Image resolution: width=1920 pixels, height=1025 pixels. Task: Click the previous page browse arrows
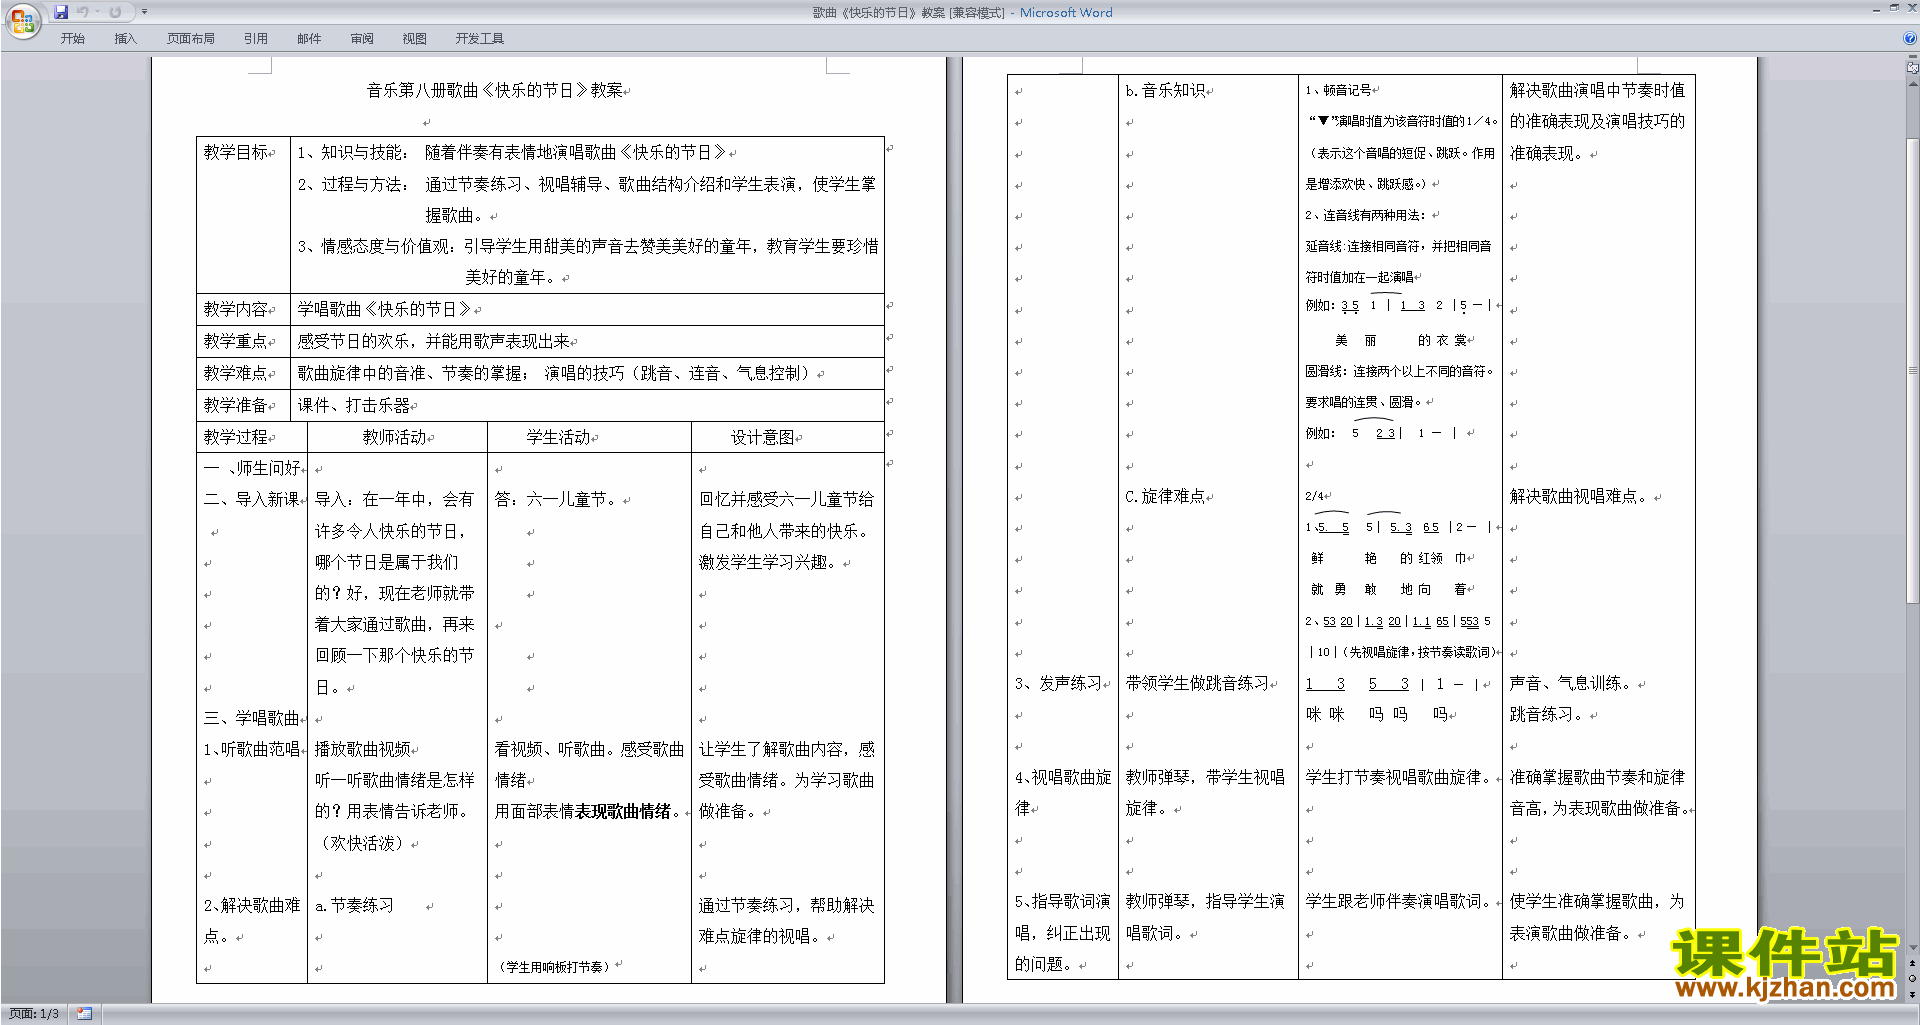(1913, 963)
